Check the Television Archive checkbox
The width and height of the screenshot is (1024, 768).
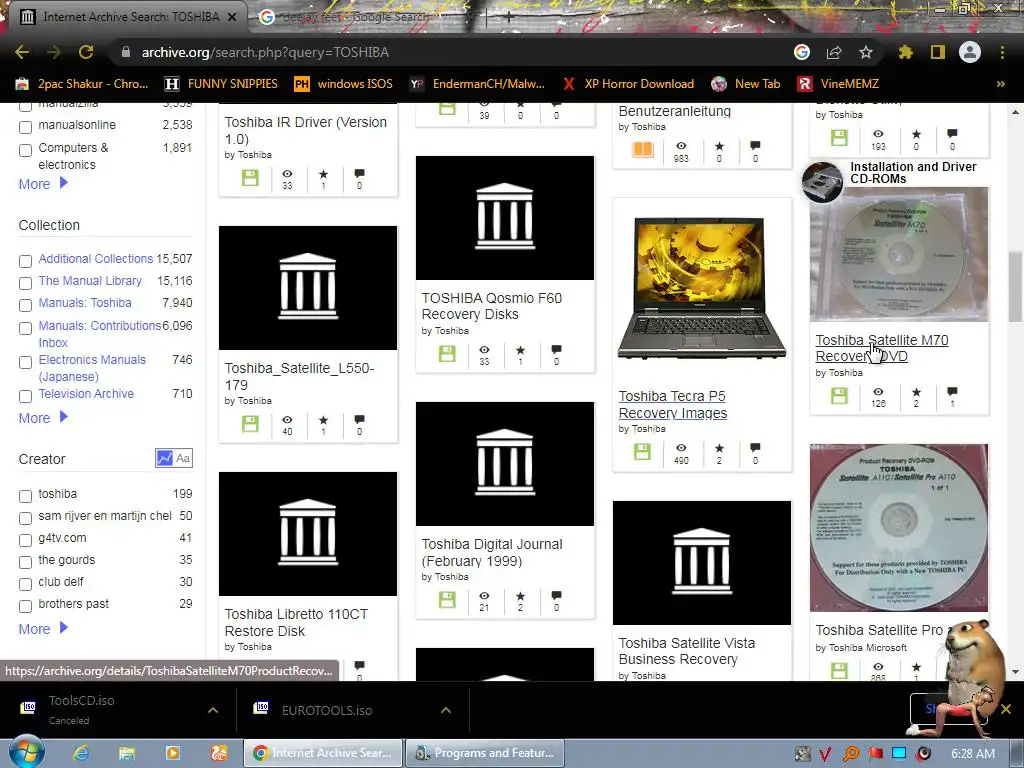(25, 396)
